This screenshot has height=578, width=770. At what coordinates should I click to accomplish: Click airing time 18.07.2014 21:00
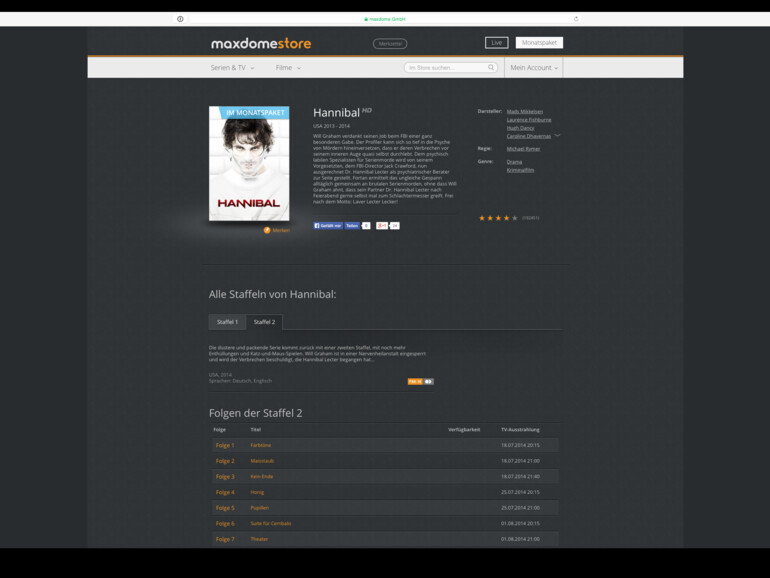coord(520,461)
